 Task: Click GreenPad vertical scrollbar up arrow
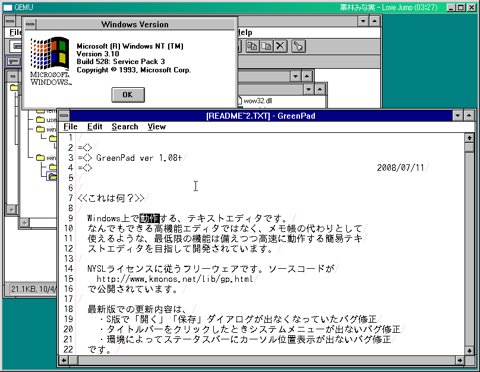[469, 138]
